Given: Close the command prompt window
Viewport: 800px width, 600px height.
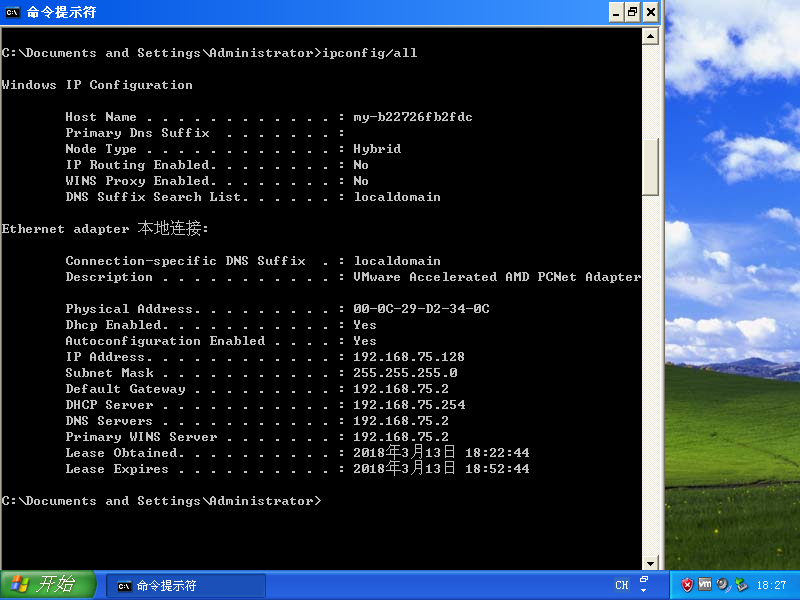Looking at the screenshot, I should point(651,12).
